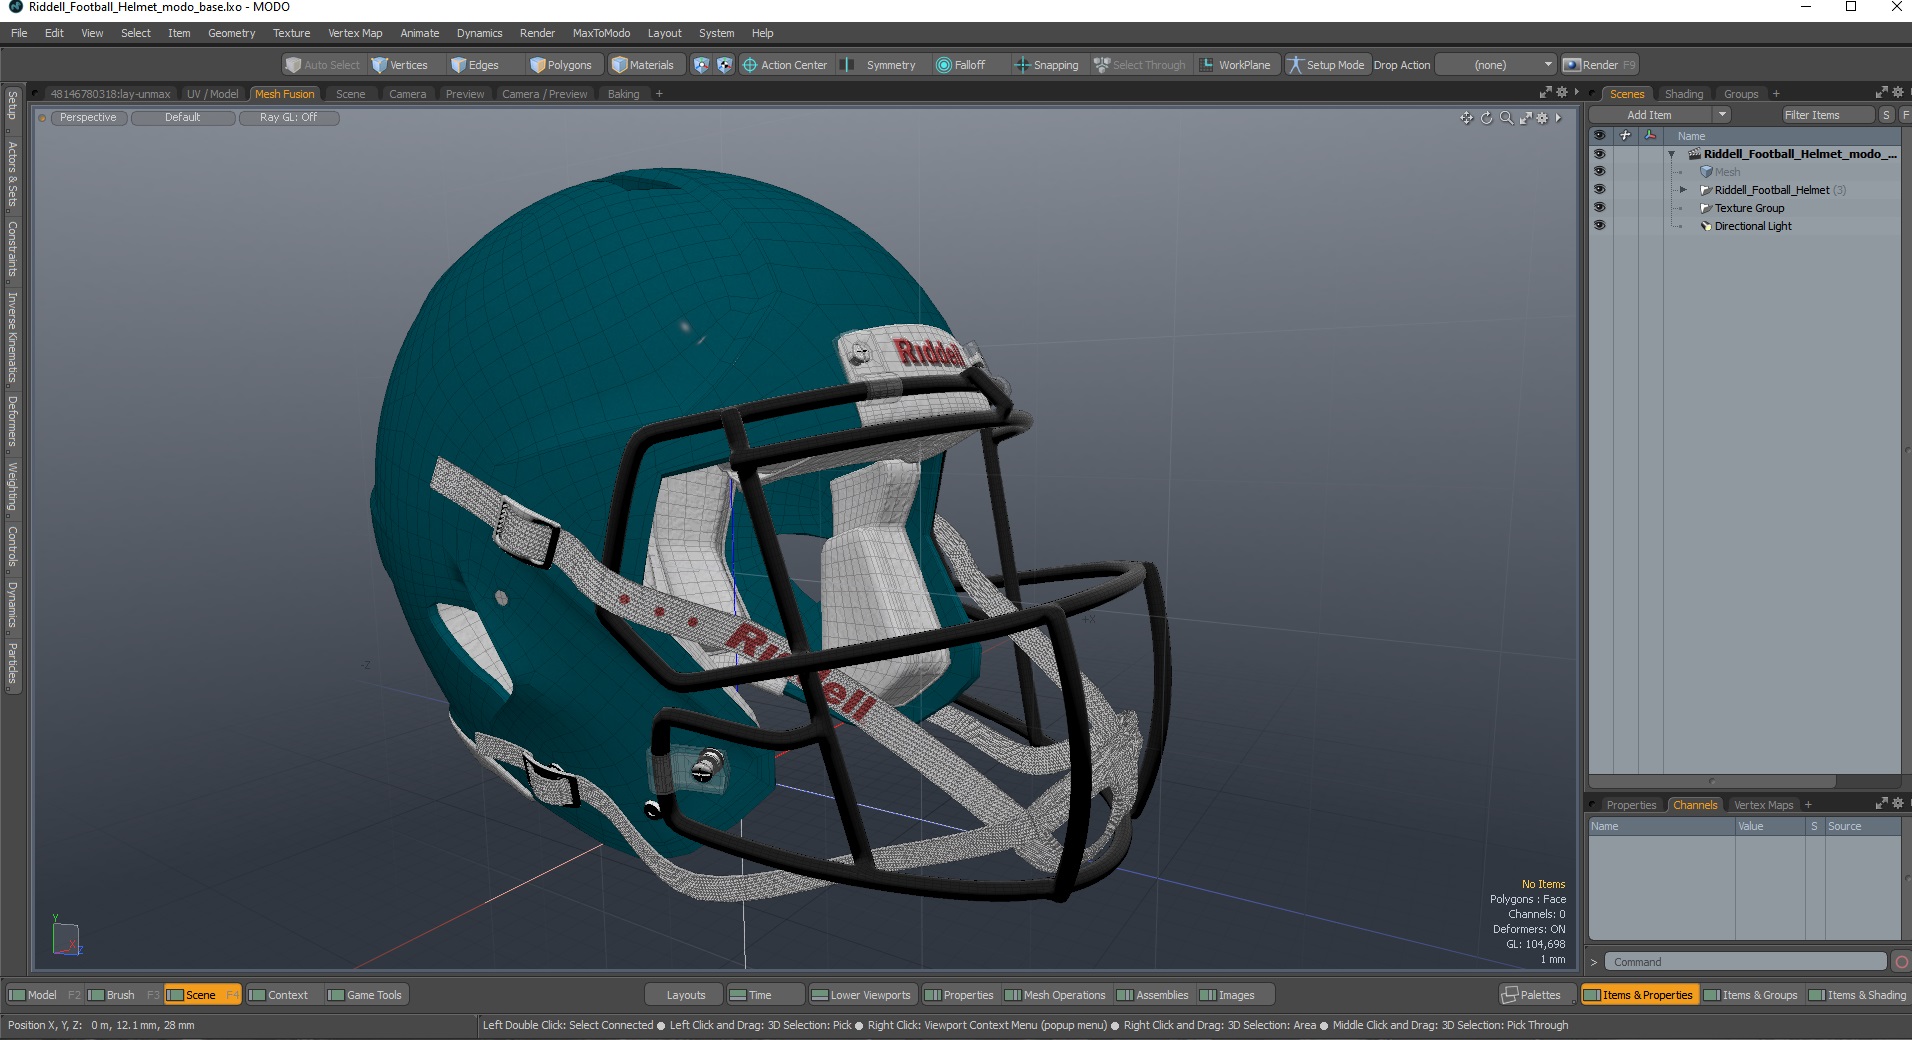Click the Command input field
1912x1040 pixels.
tap(1746, 962)
